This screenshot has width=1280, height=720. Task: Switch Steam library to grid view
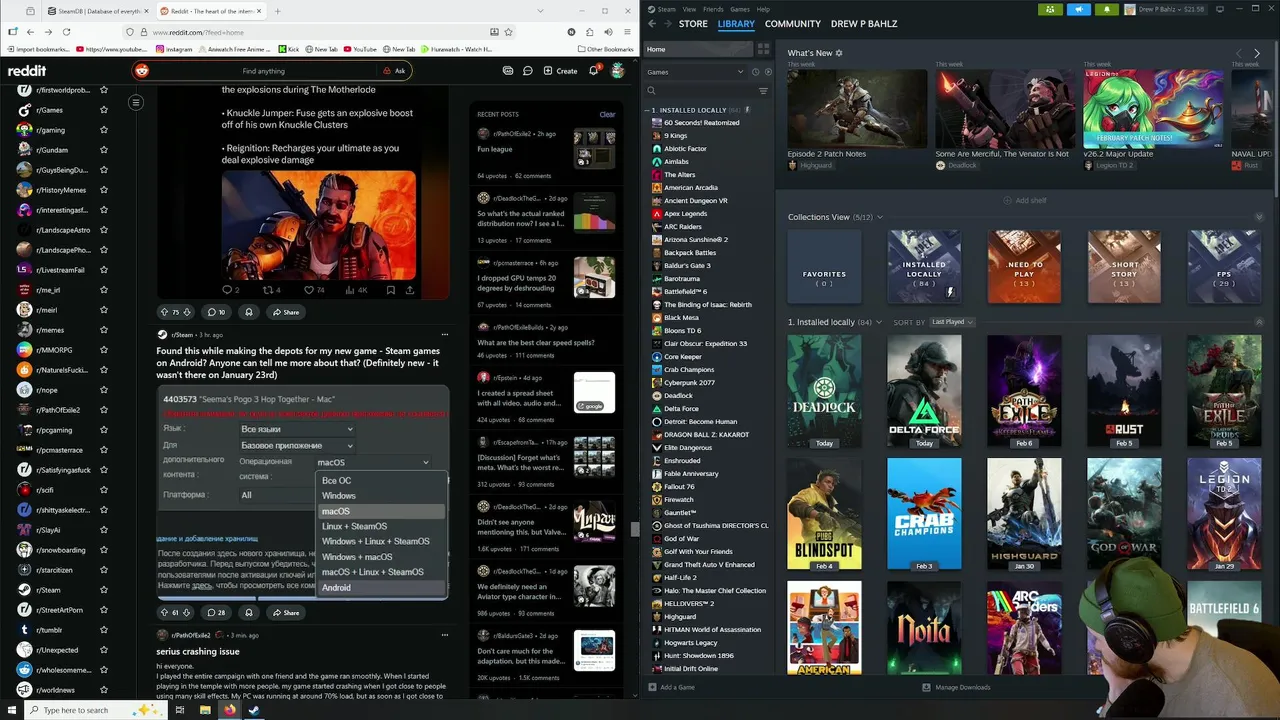point(763,48)
